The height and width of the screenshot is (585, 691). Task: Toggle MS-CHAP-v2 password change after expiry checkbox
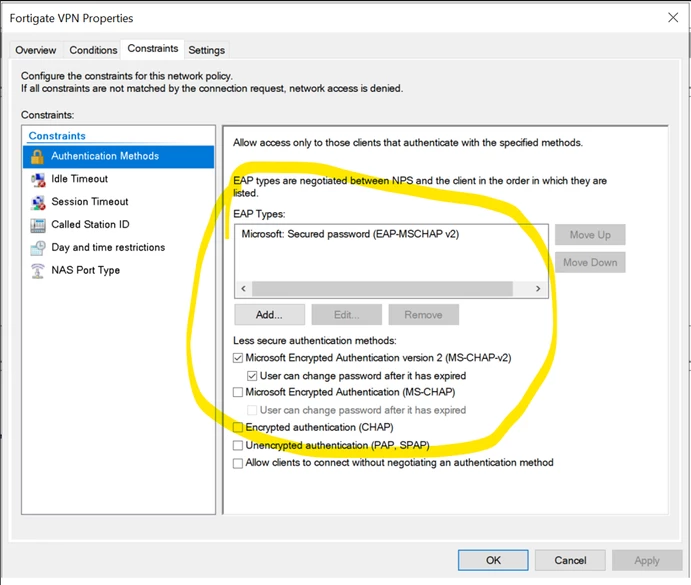click(252, 376)
